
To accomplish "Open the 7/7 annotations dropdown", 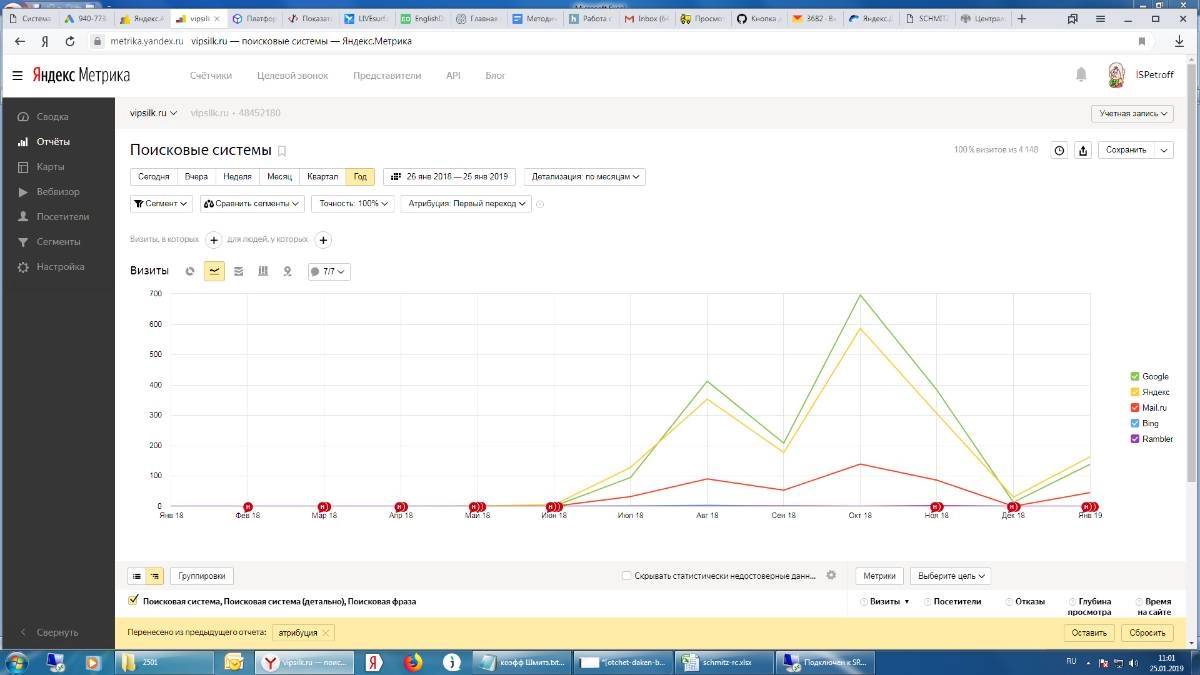I will [328, 271].
